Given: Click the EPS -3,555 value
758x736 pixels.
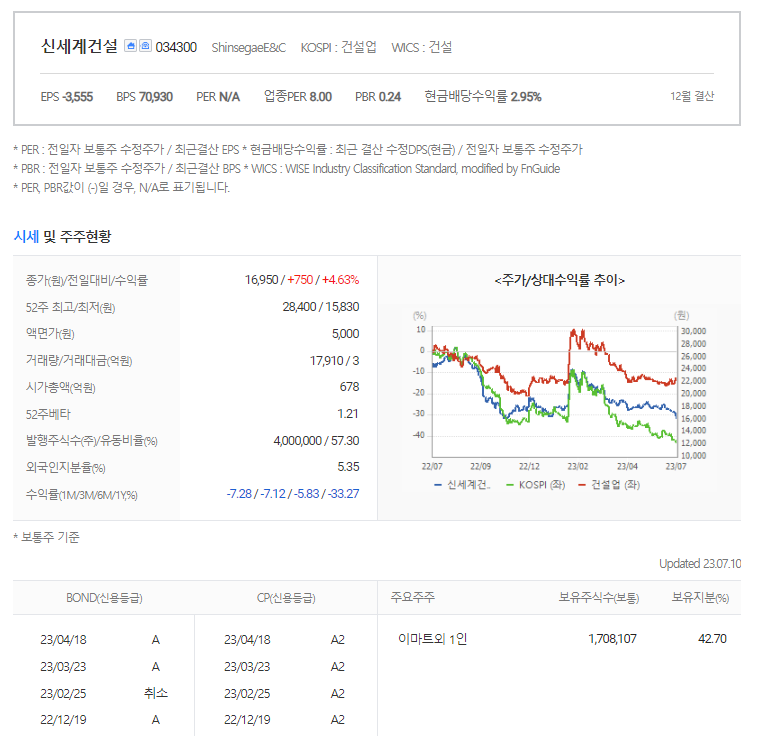Looking at the screenshot, I should point(67,97).
